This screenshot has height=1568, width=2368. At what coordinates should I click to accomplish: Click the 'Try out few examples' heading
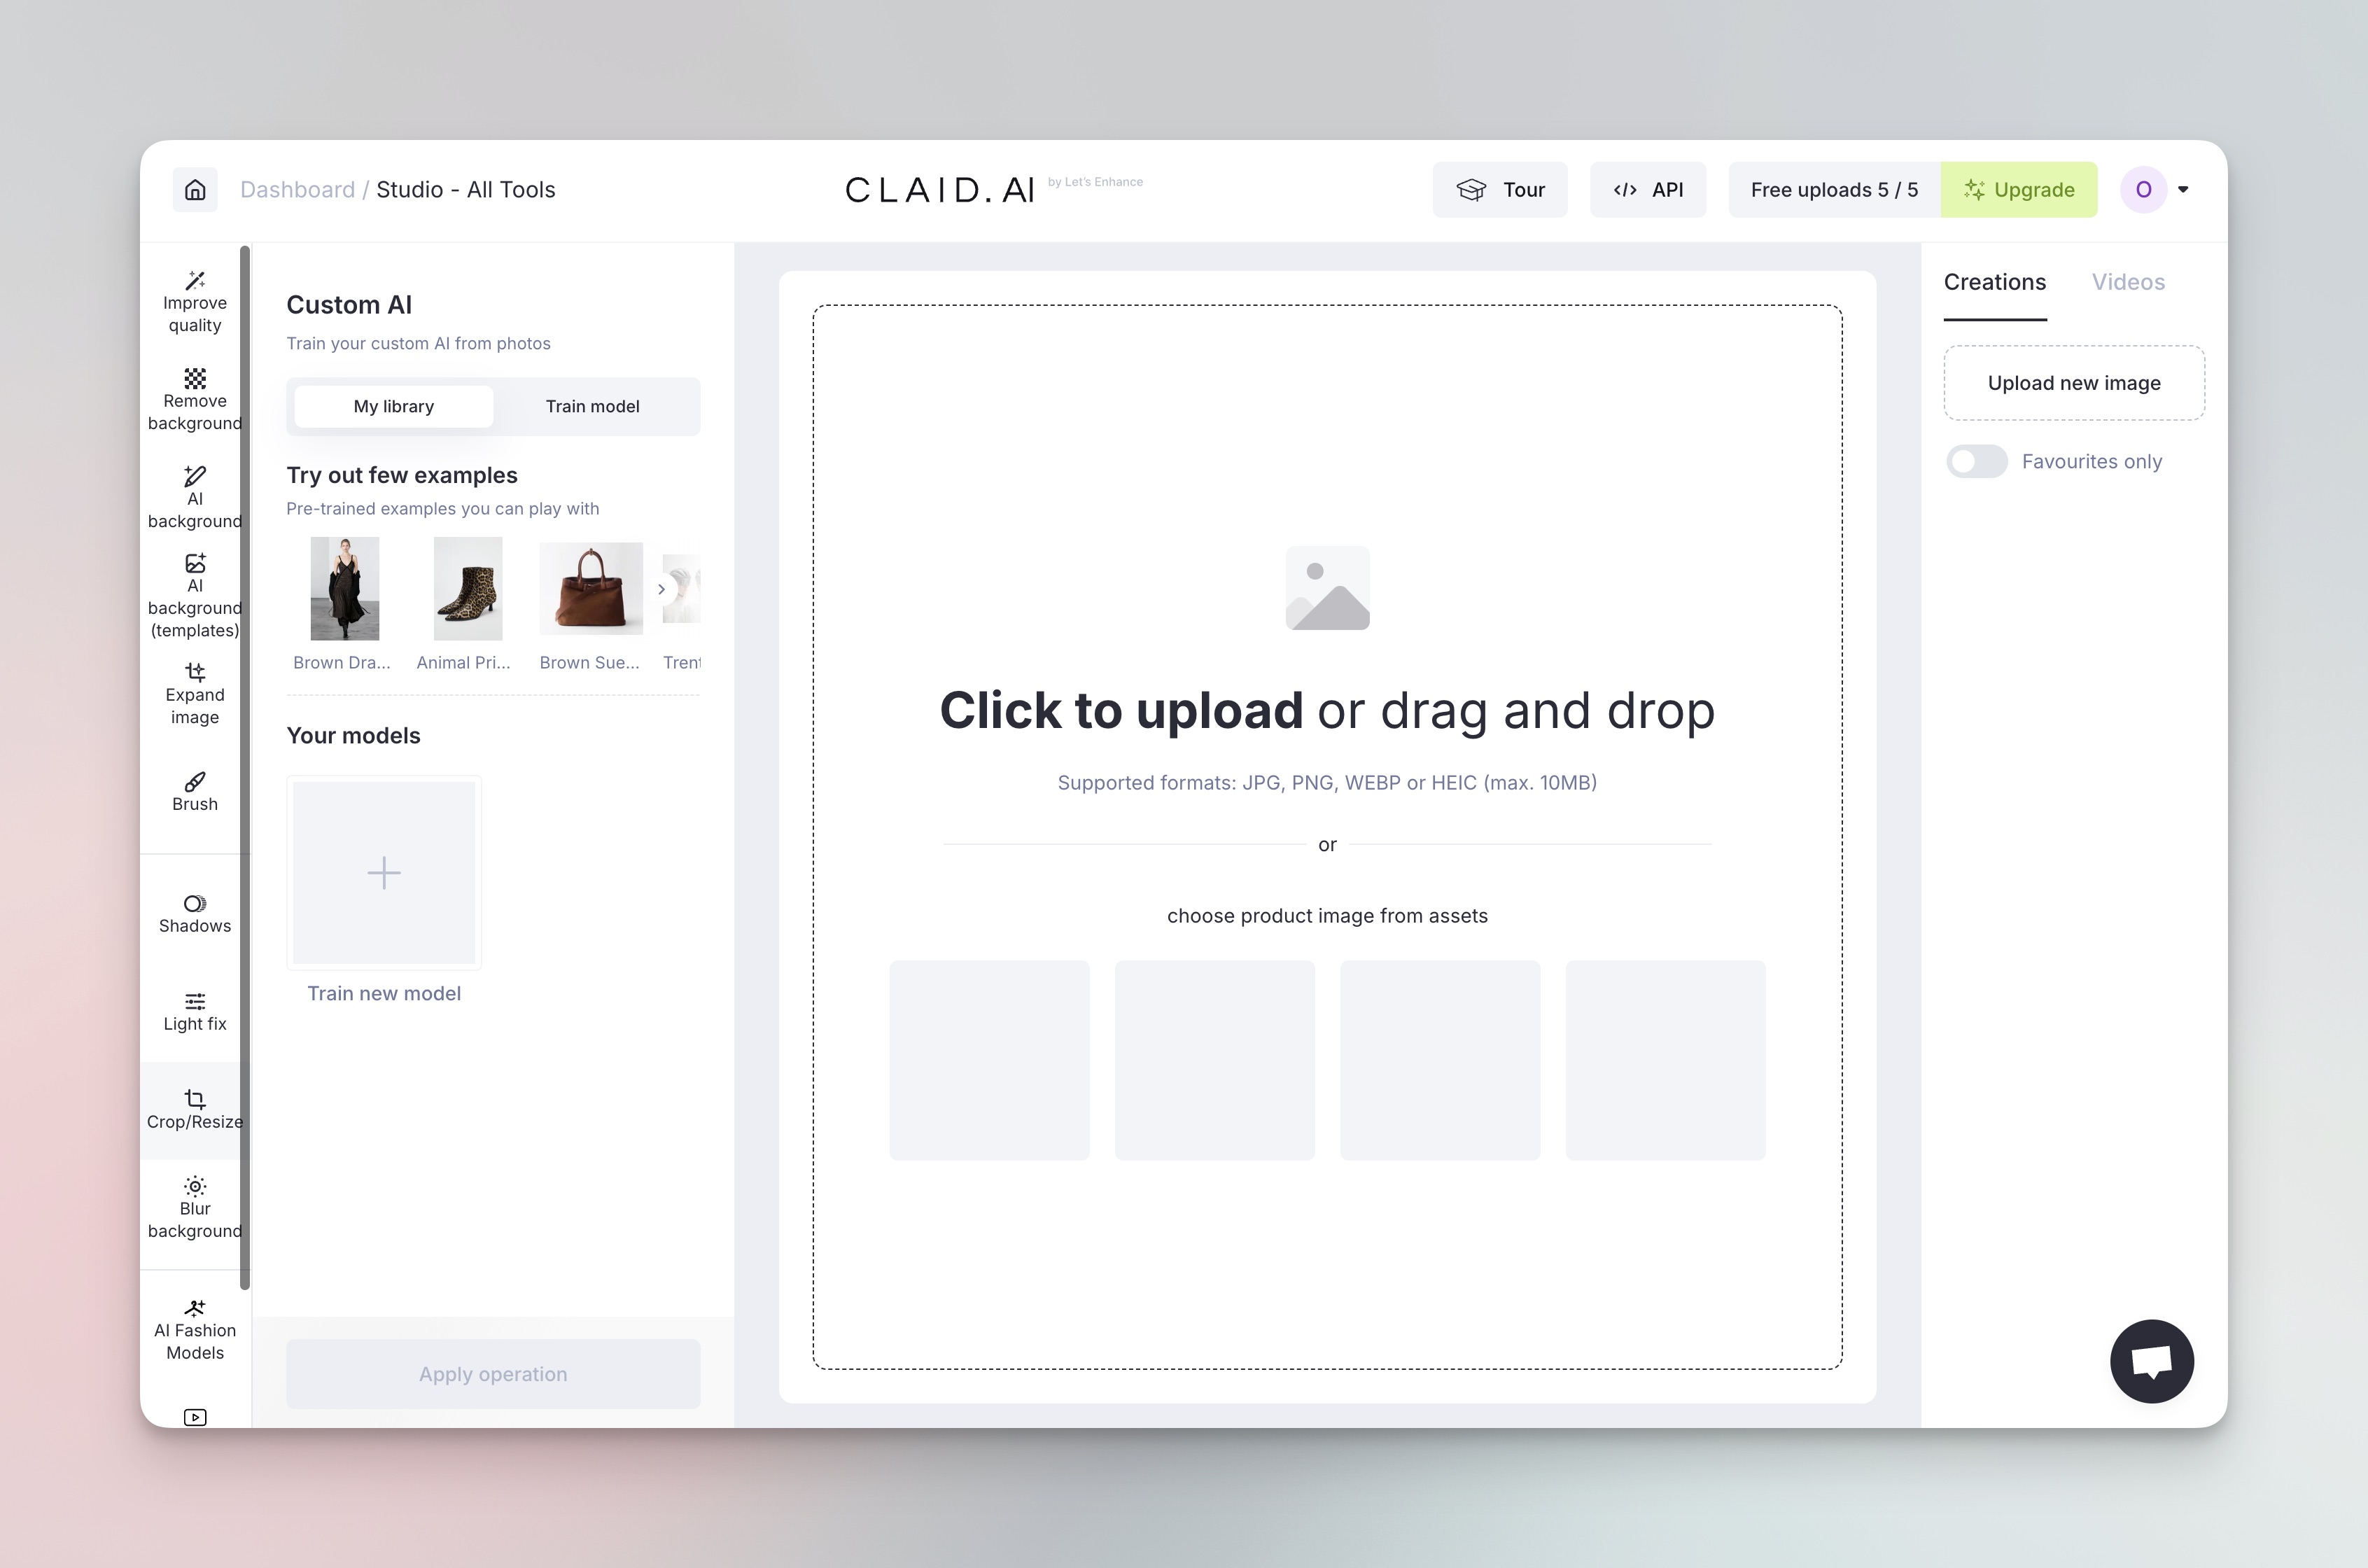(402, 476)
